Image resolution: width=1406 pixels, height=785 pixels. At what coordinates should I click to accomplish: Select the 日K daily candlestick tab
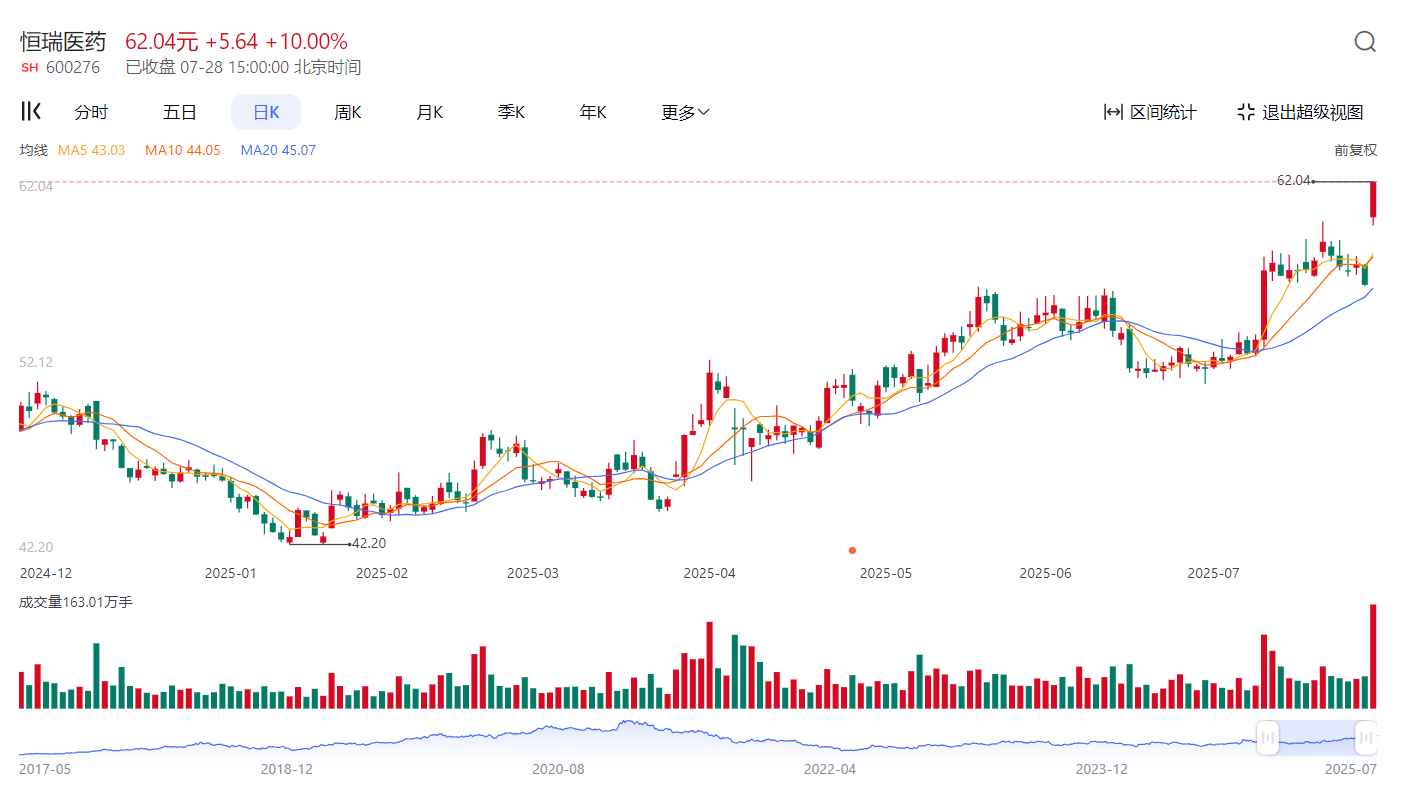point(266,112)
